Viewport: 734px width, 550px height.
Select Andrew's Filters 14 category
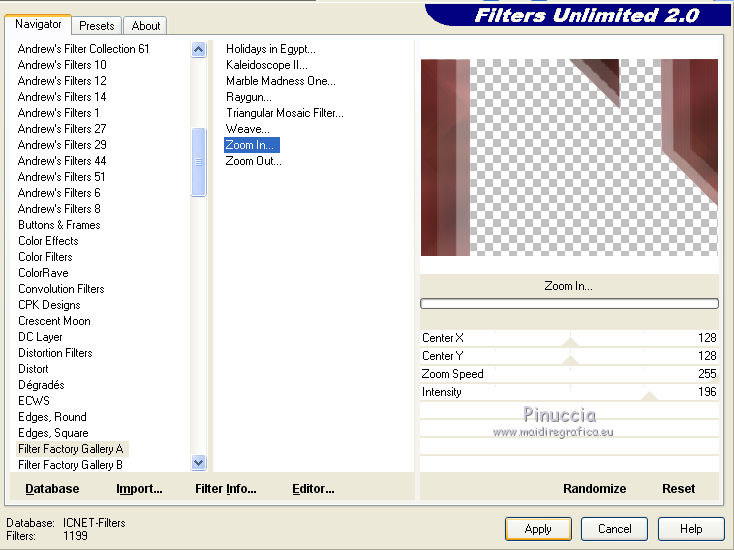(x=62, y=96)
